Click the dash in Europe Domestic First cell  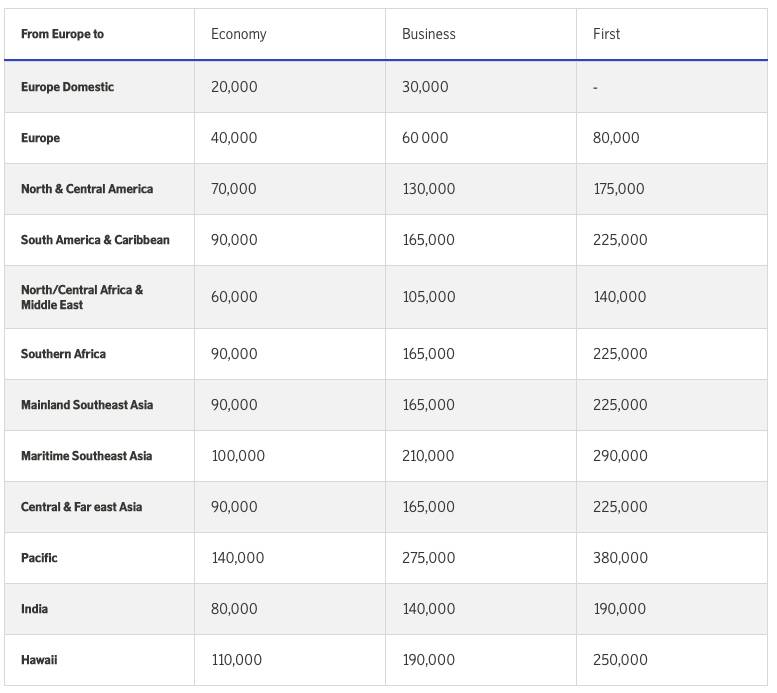click(x=595, y=87)
